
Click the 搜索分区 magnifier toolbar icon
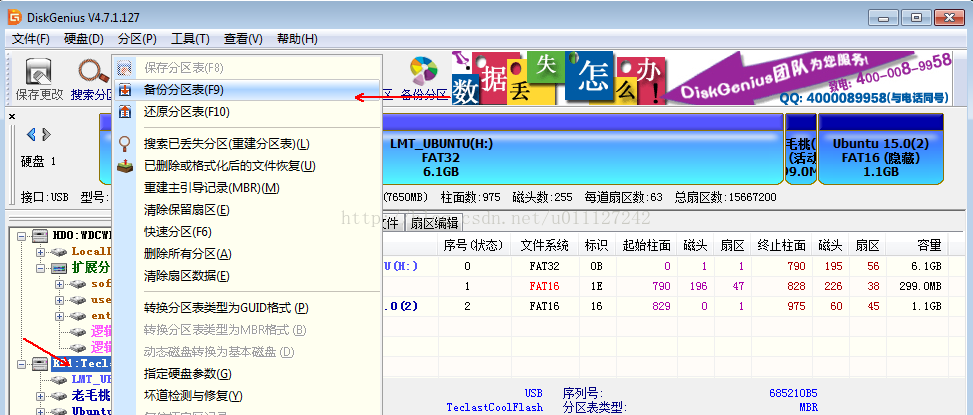(93, 72)
